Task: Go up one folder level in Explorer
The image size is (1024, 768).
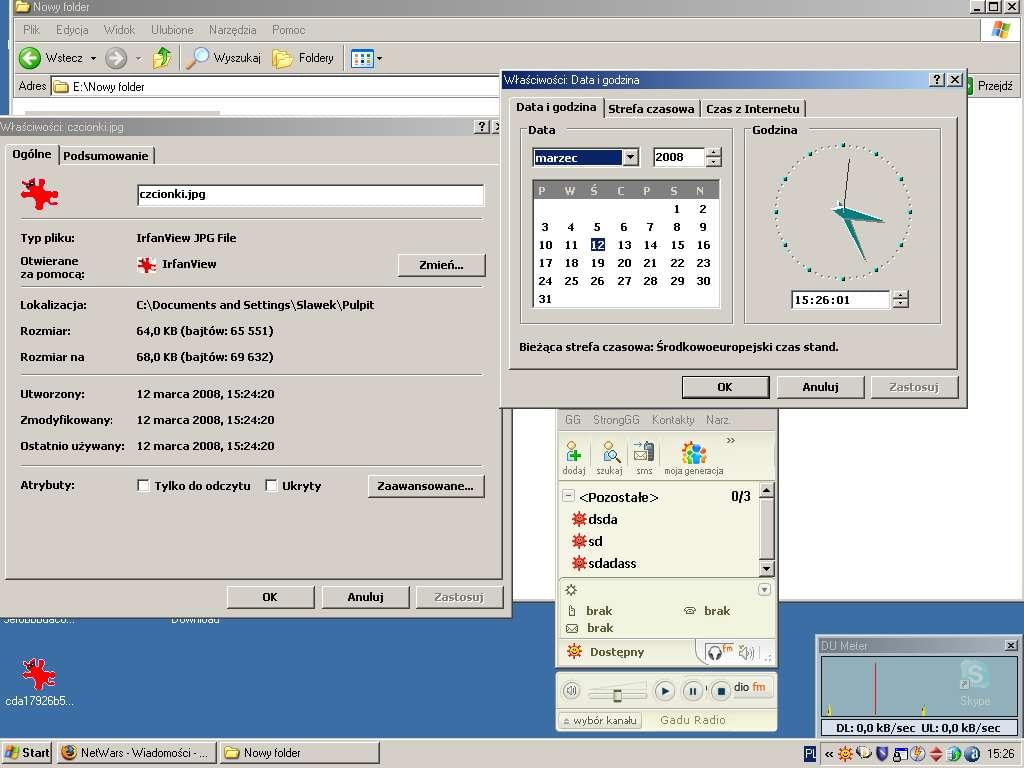Action: click(161, 58)
